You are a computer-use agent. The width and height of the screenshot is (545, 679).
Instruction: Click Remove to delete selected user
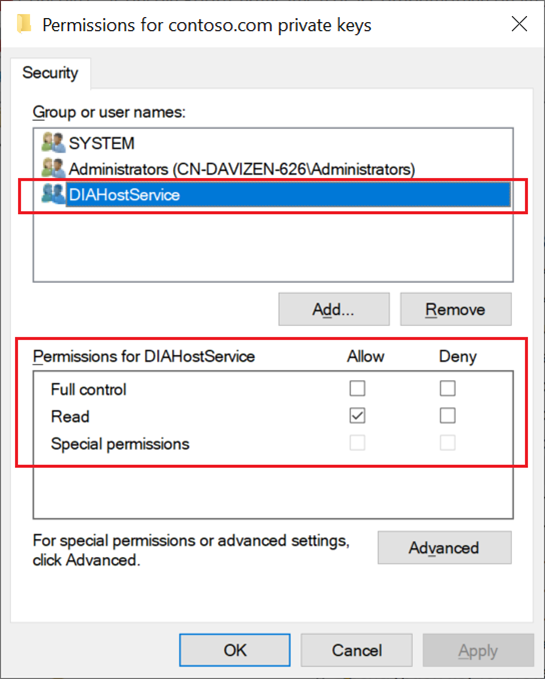pos(455,309)
